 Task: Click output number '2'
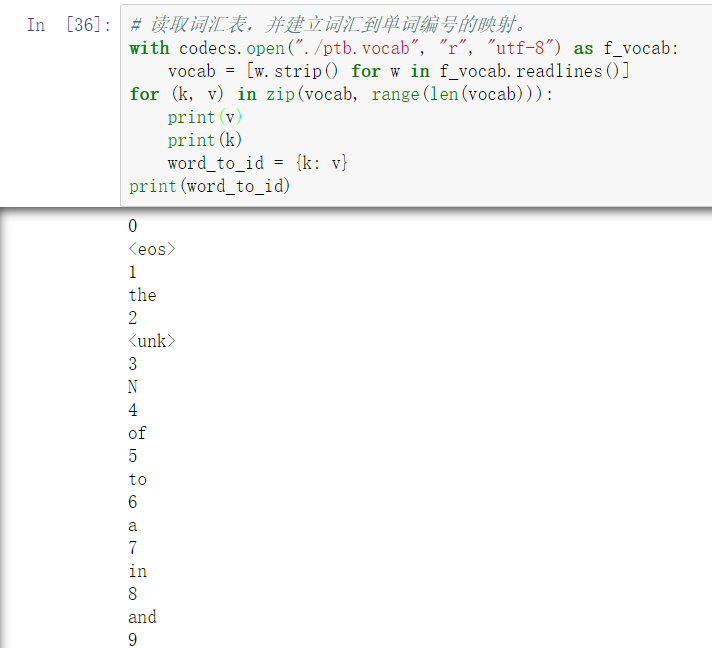[133, 318]
